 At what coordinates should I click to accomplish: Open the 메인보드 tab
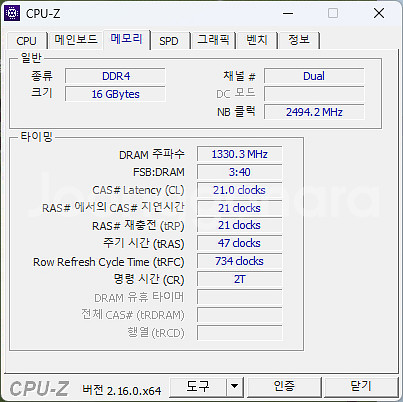pos(76,40)
